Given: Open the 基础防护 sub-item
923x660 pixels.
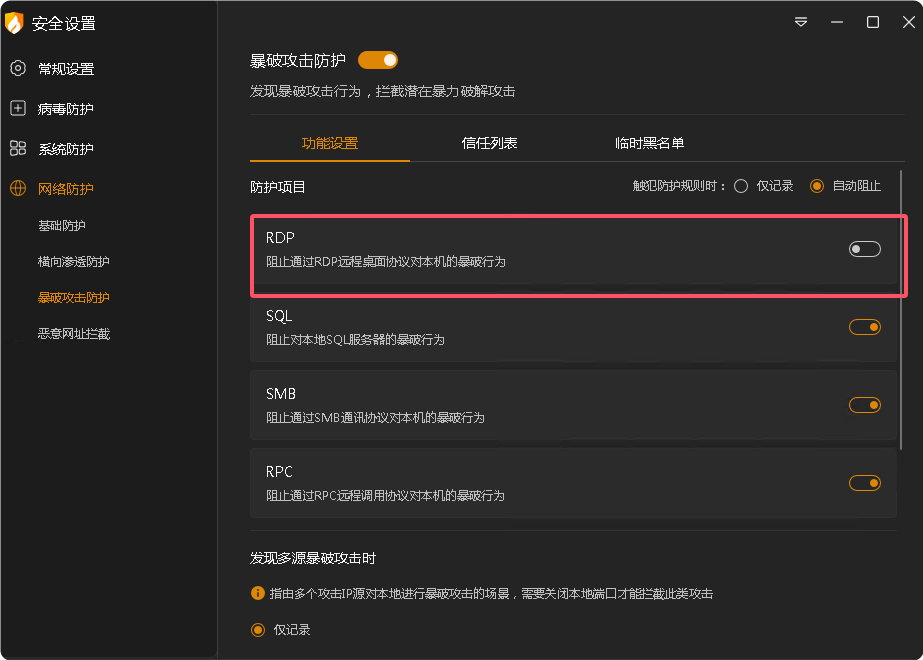Looking at the screenshot, I should pos(62,225).
